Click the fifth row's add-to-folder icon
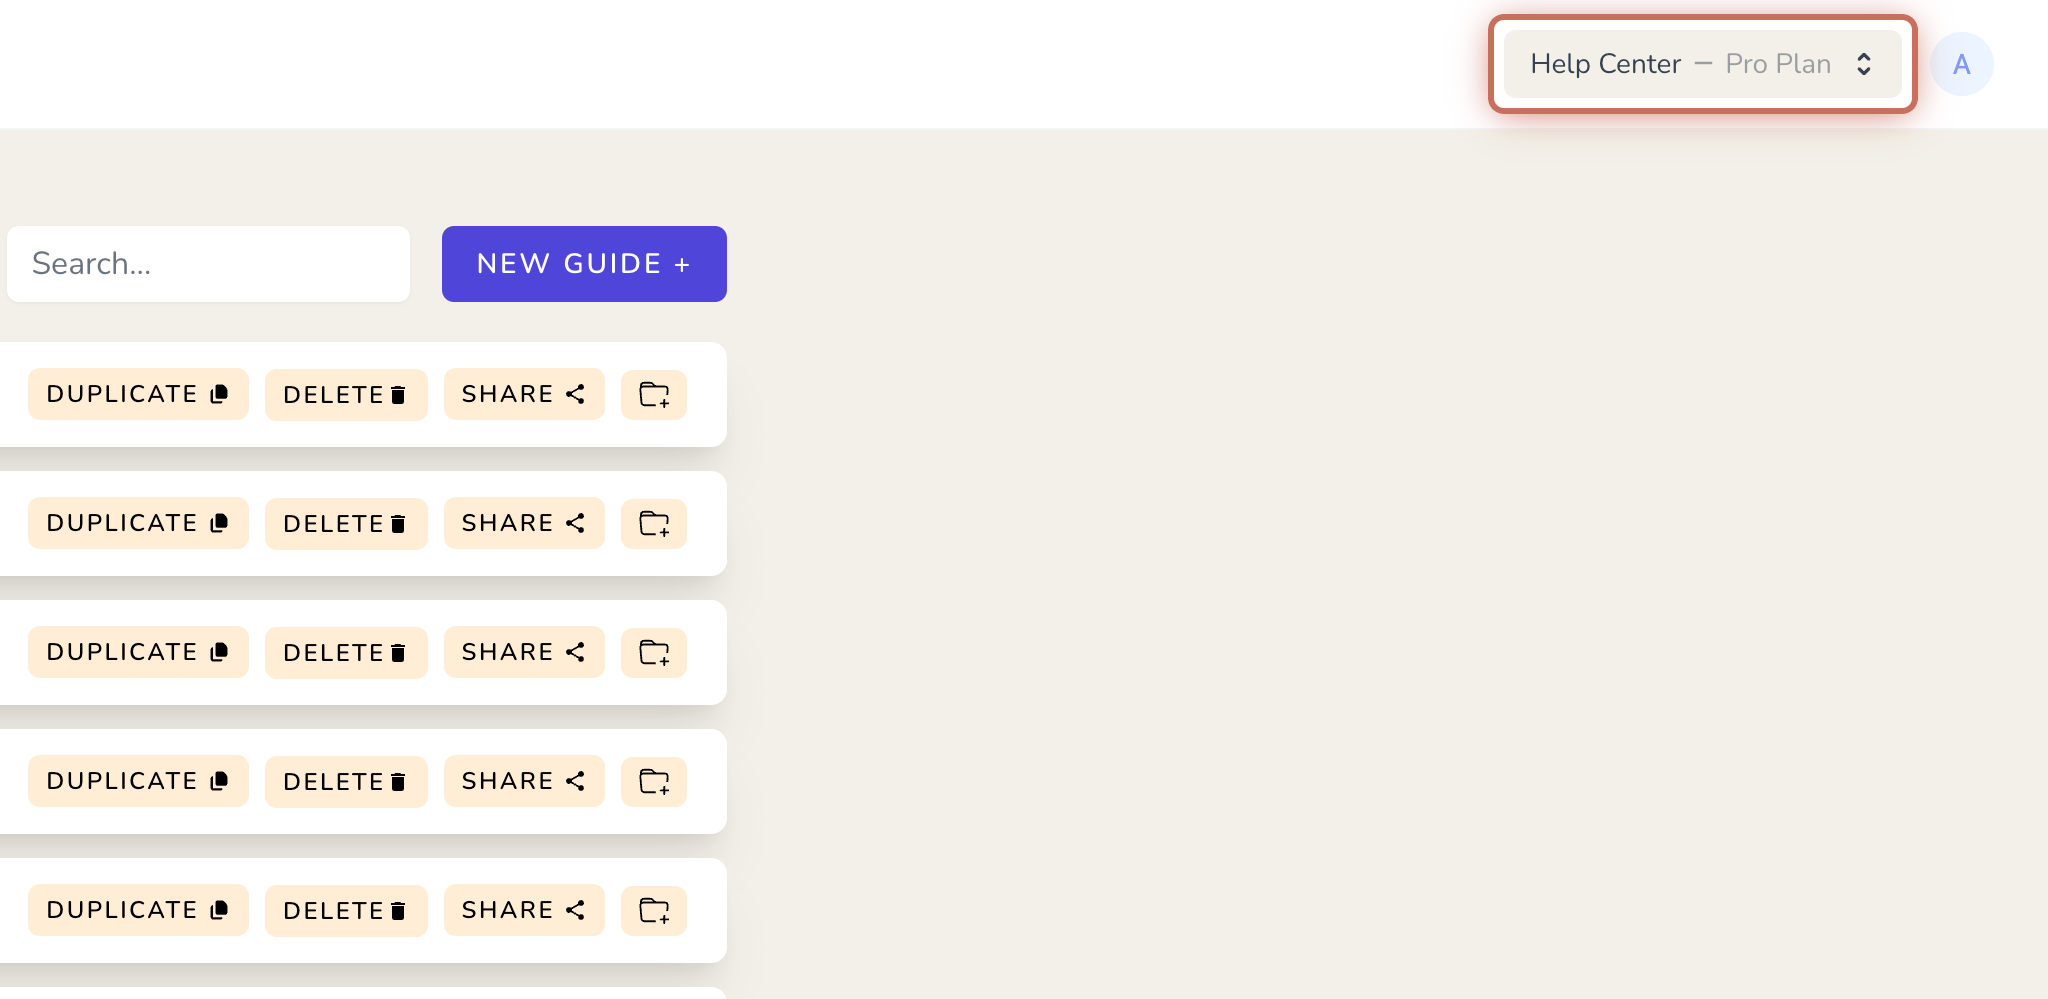 coord(654,911)
